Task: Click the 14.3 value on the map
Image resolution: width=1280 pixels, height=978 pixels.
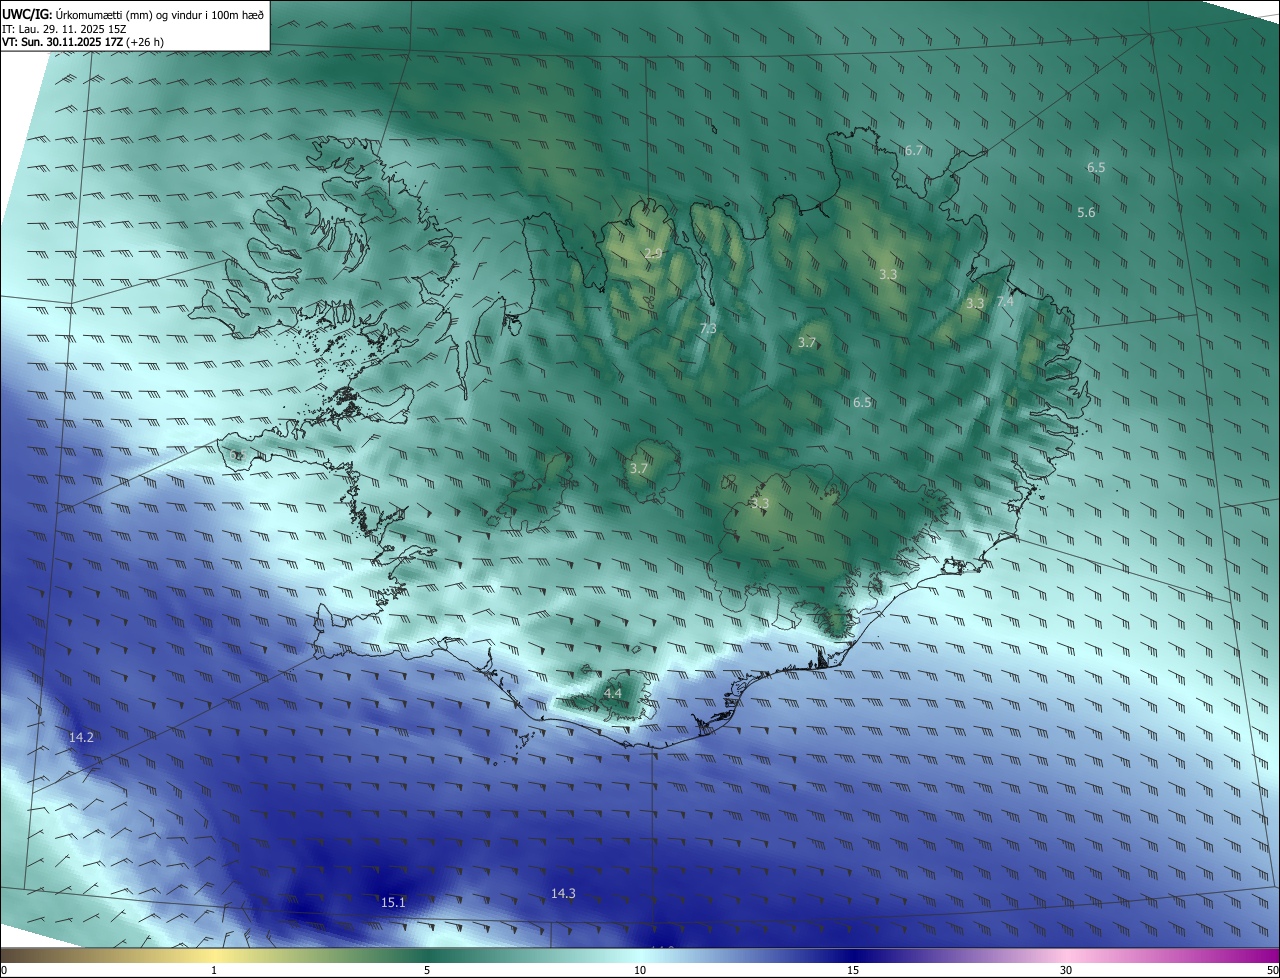Action: click(563, 893)
